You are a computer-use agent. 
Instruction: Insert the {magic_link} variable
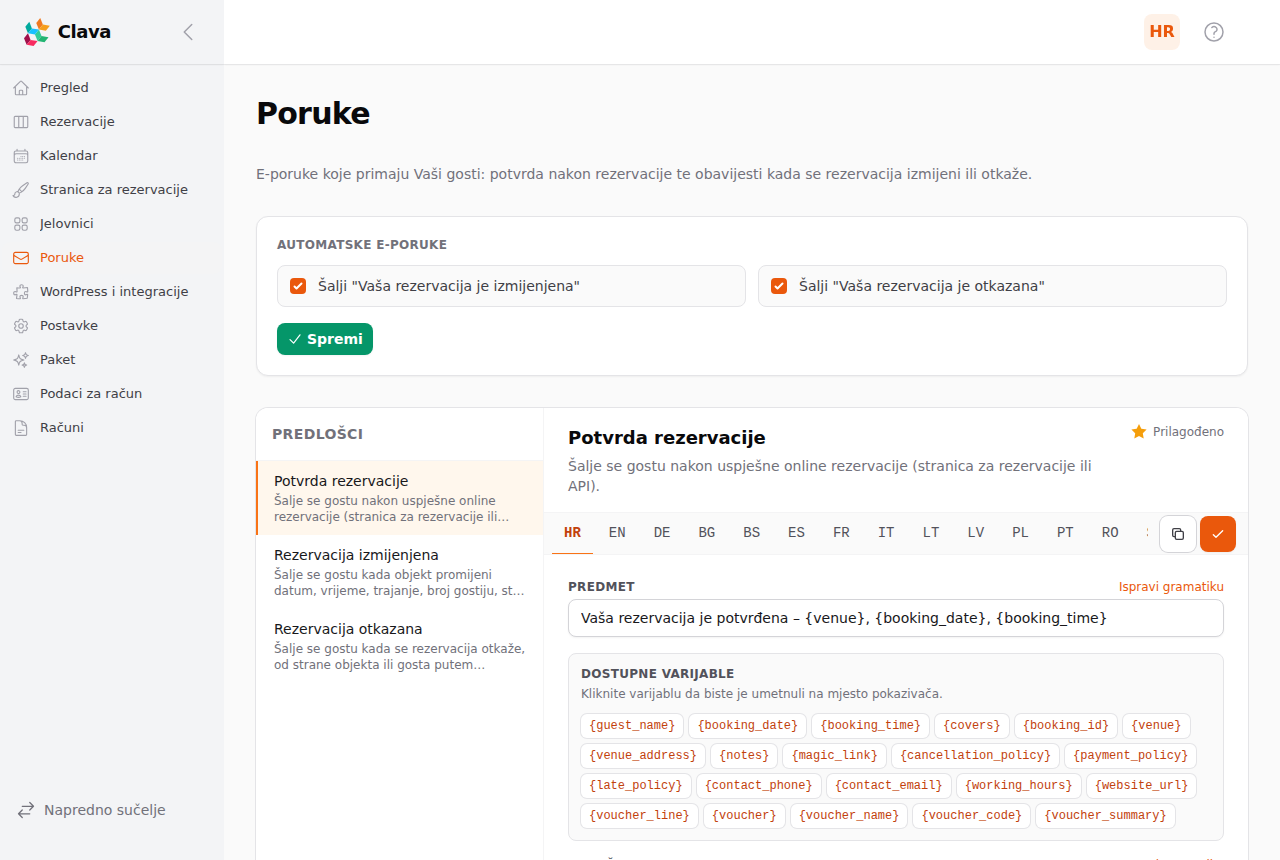[834, 756]
